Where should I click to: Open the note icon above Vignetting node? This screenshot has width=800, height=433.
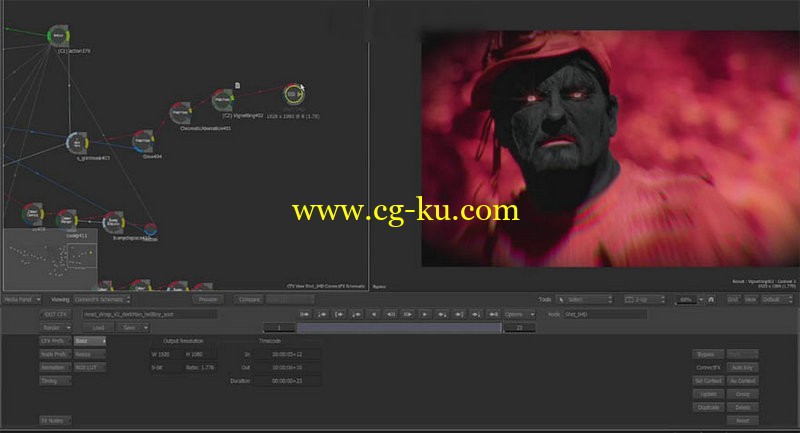click(237, 86)
